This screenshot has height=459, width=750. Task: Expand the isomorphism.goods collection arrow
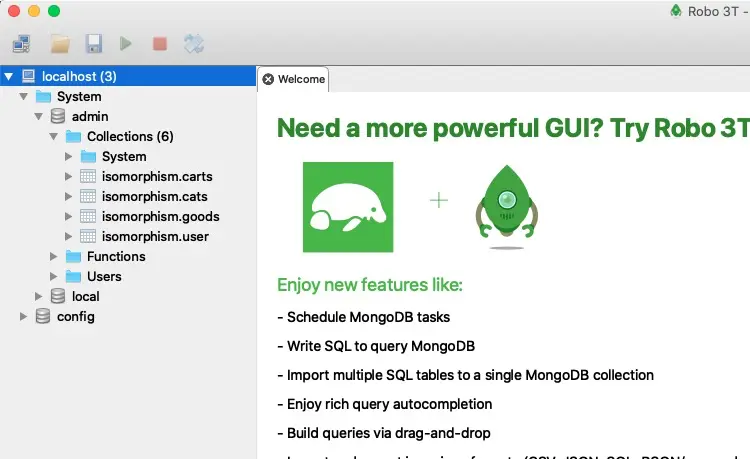pyautogui.click(x=68, y=217)
